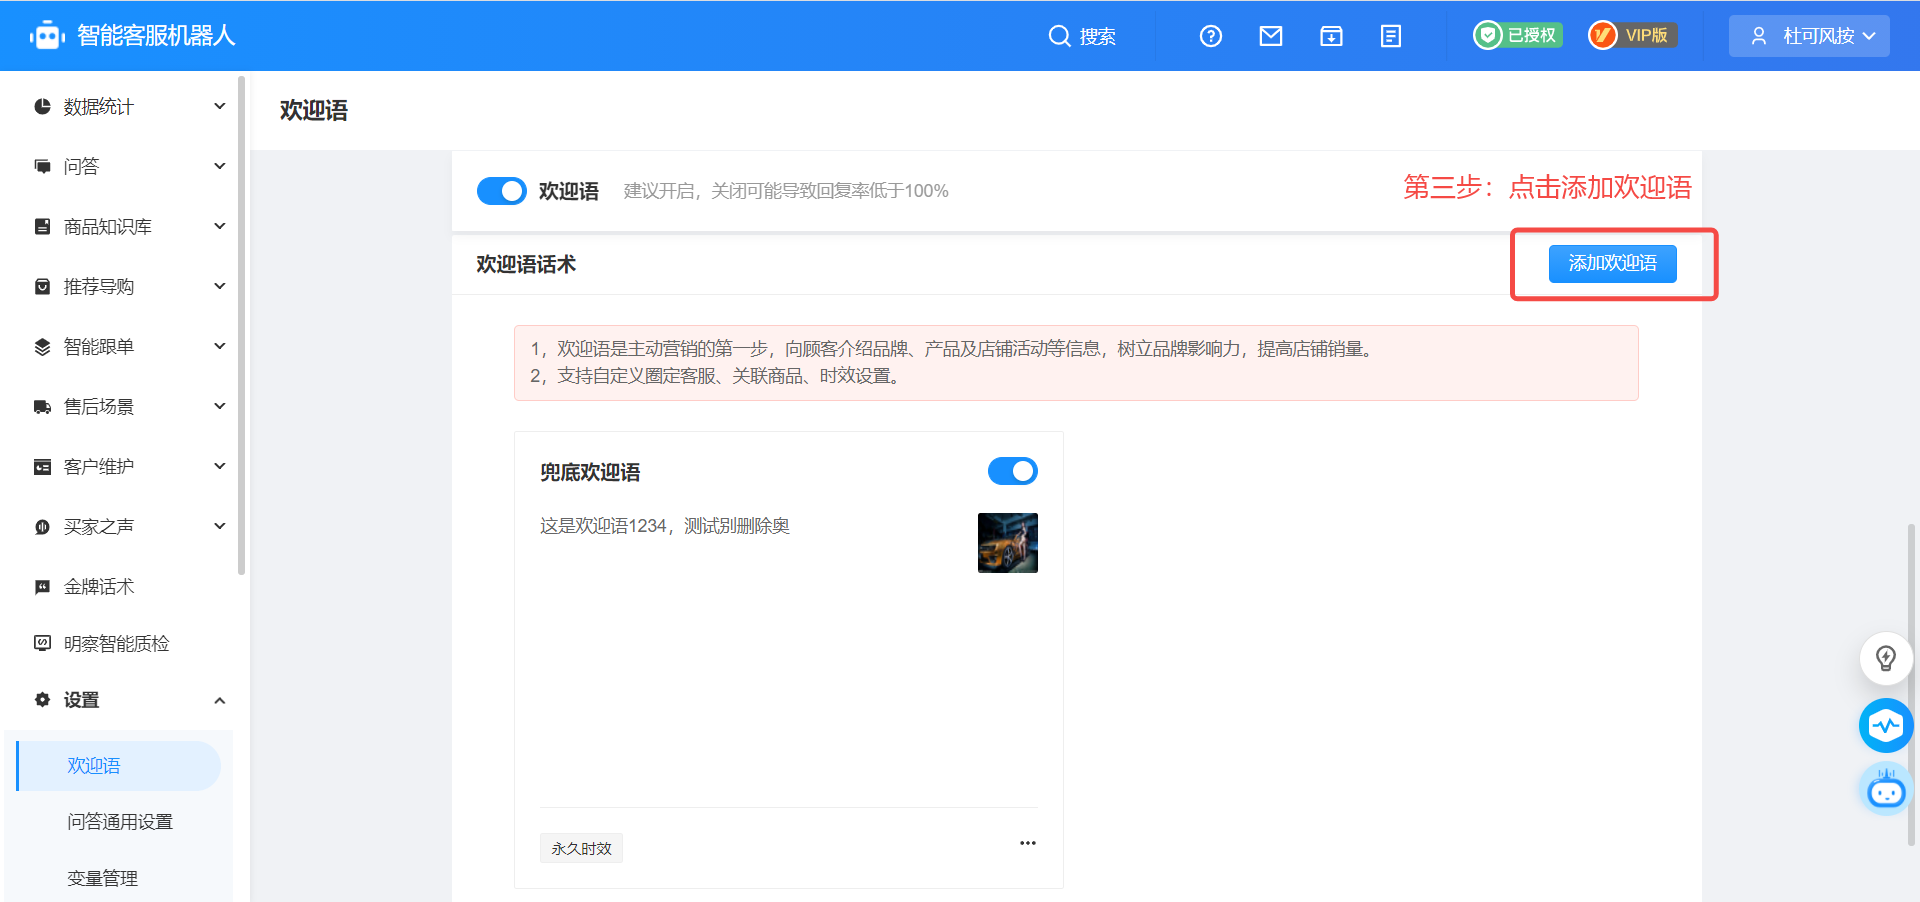Open the three-dot menu on 兜底欢迎语 card

pyautogui.click(x=1028, y=843)
